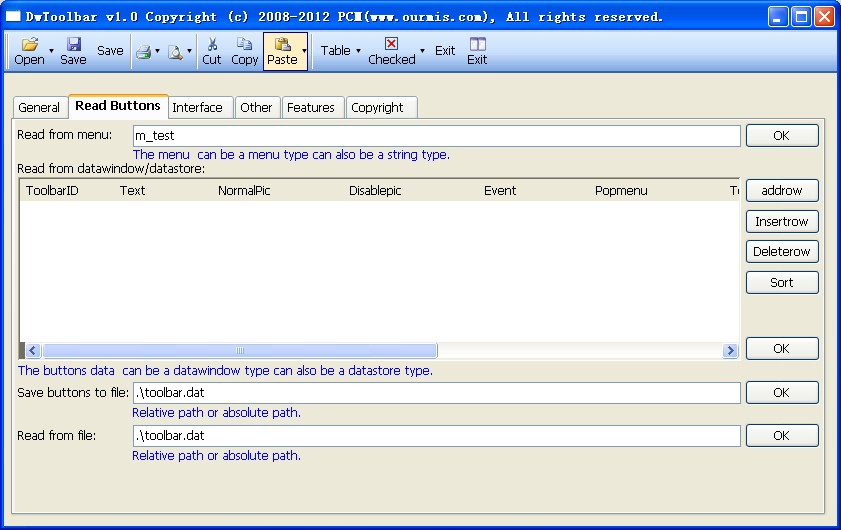Click the Save floppy disk icon
The height and width of the screenshot is (530, 841).
point(73,44)
